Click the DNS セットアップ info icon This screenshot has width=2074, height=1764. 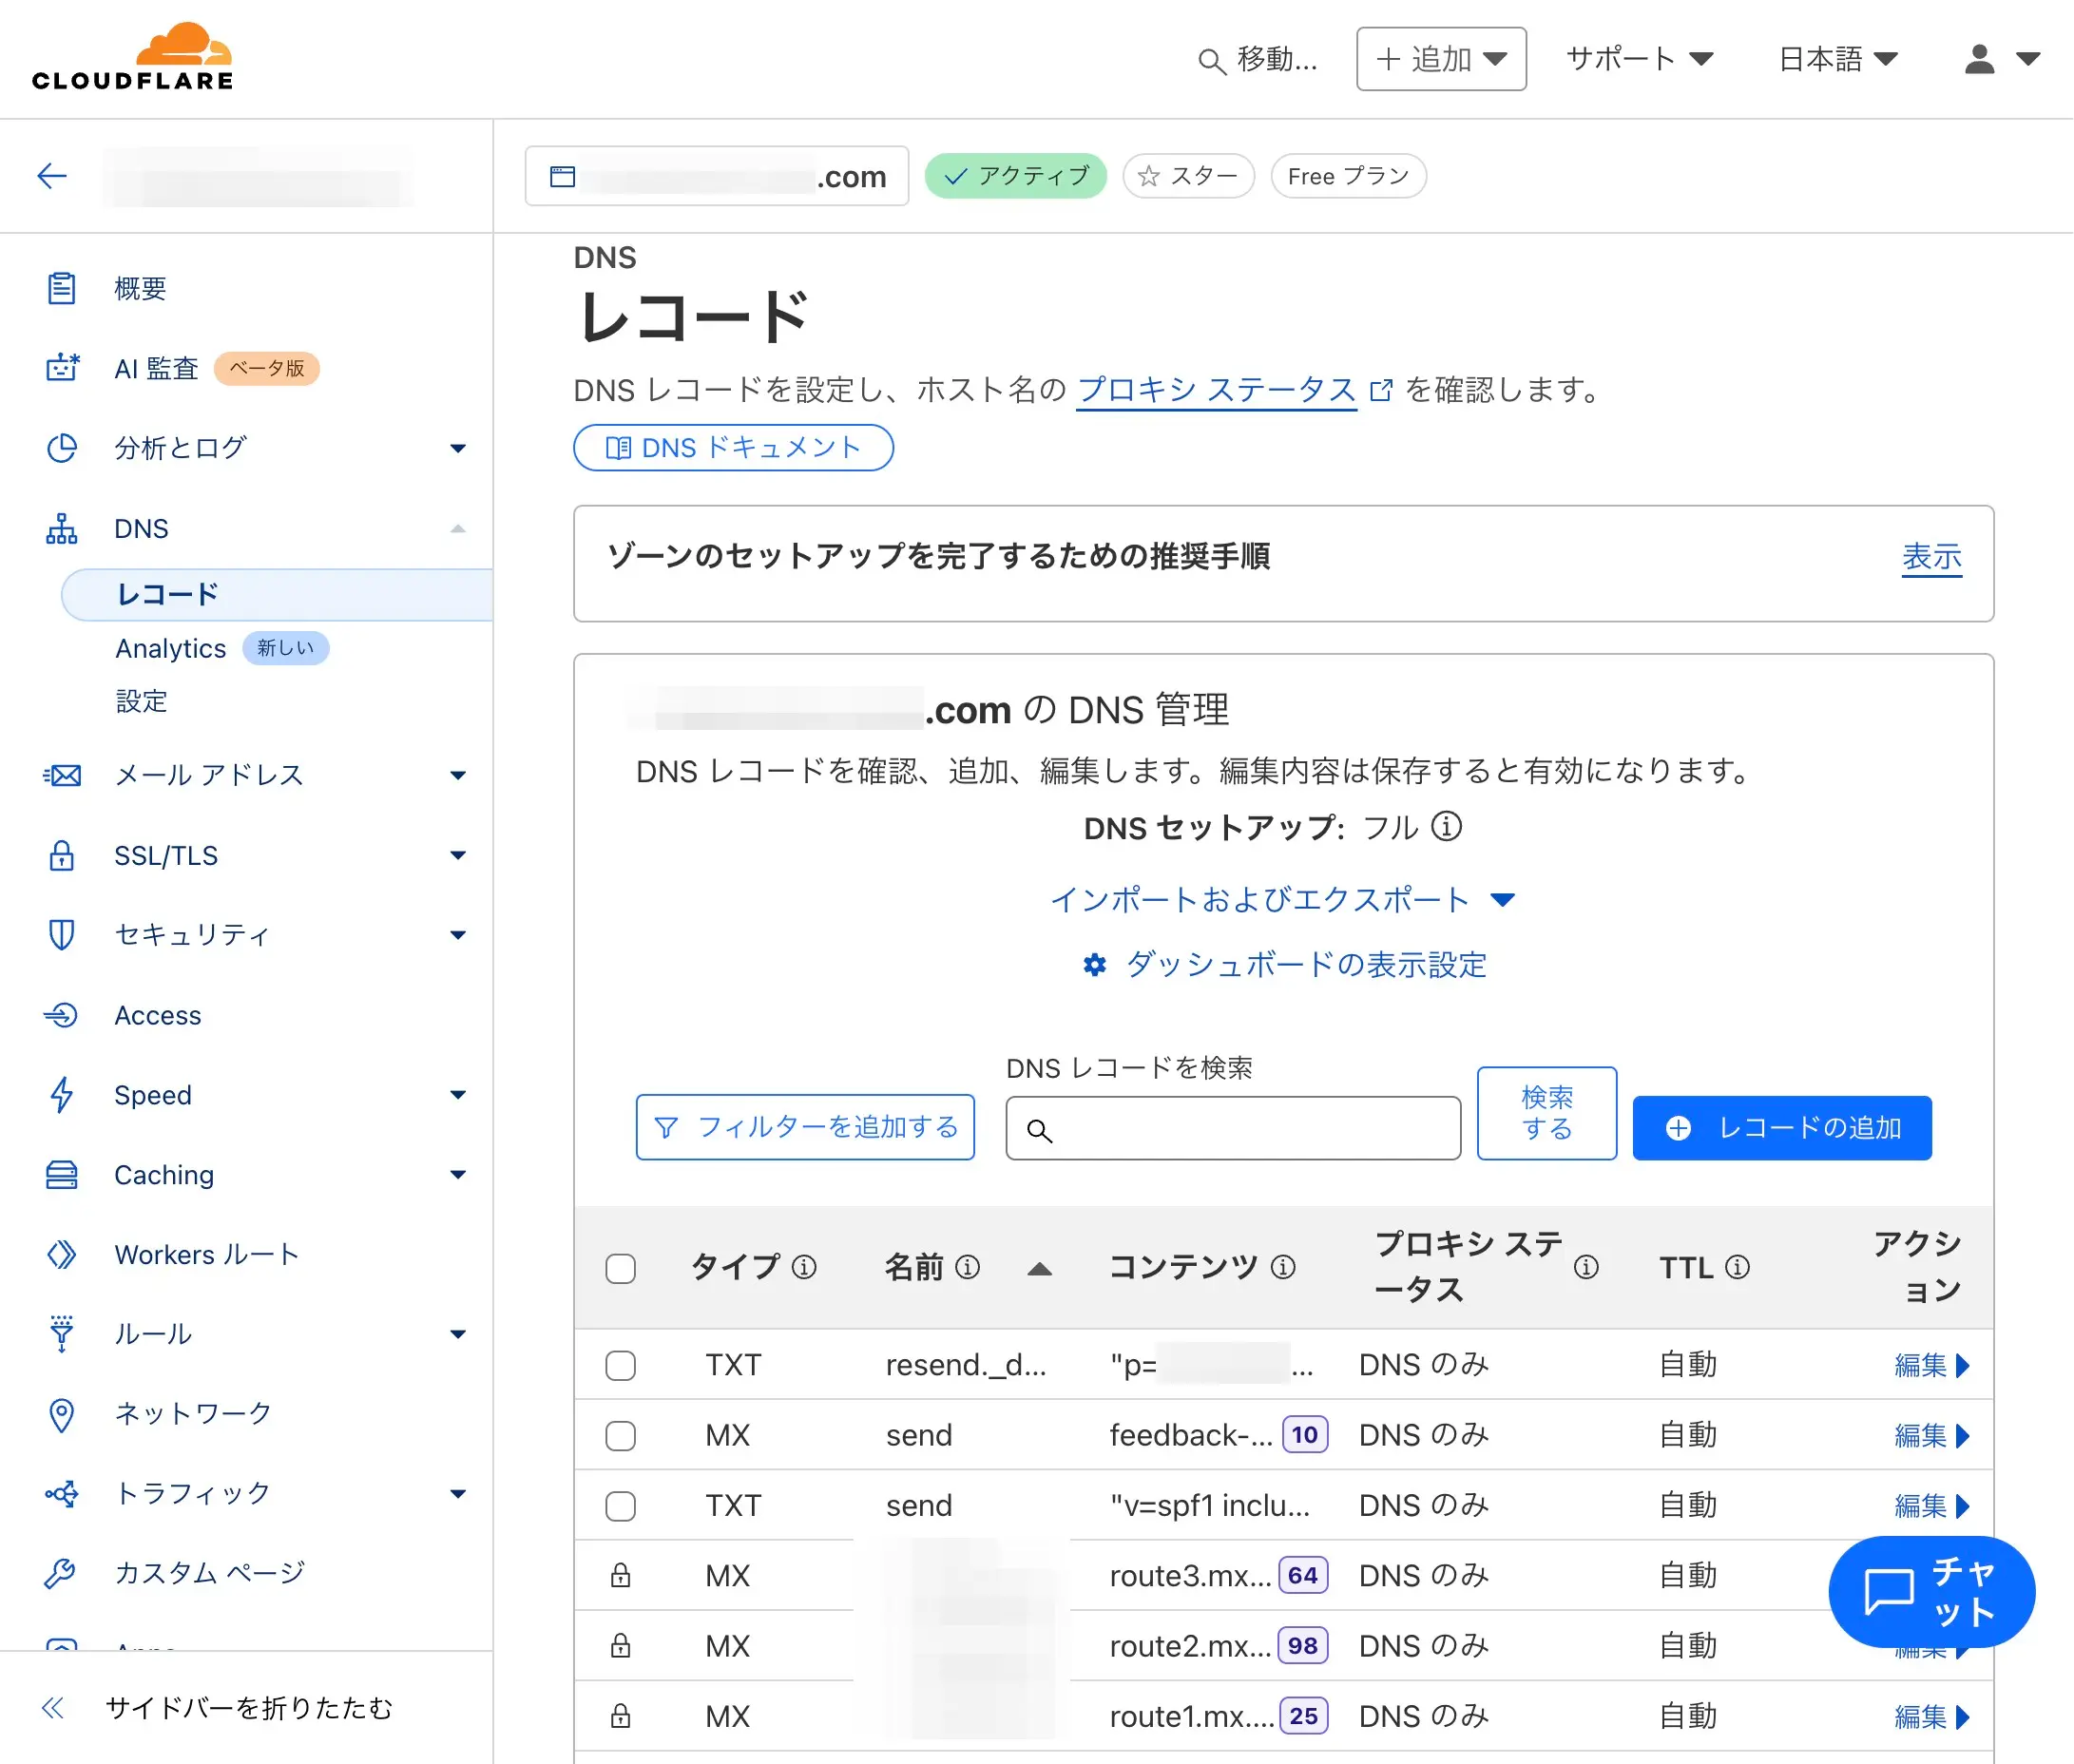[1446, 827]
